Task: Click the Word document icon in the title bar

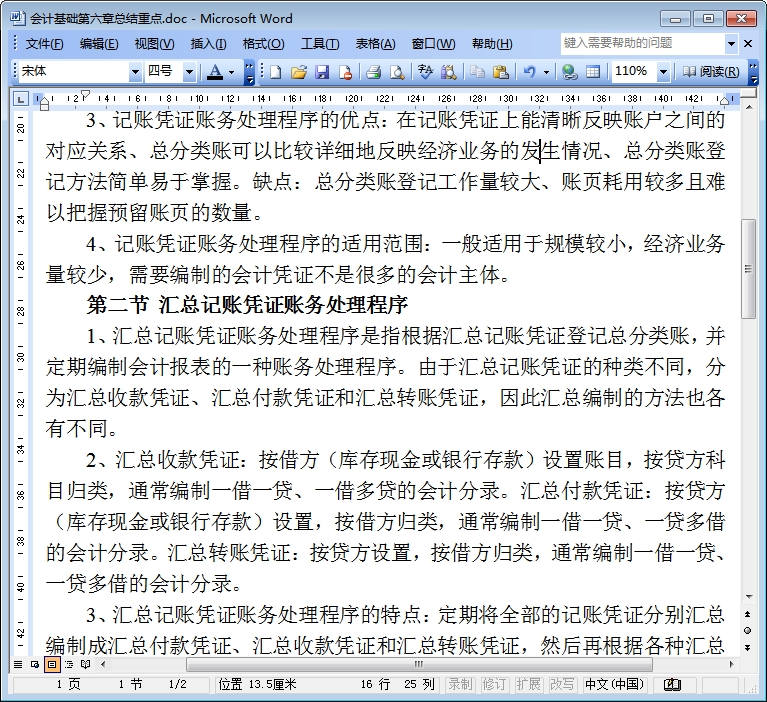Action: 17,18
